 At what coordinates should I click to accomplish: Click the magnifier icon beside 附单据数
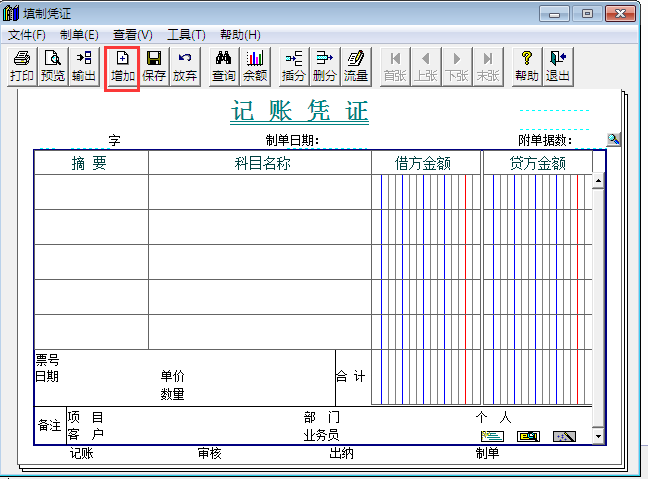click(x=613, y=139)
